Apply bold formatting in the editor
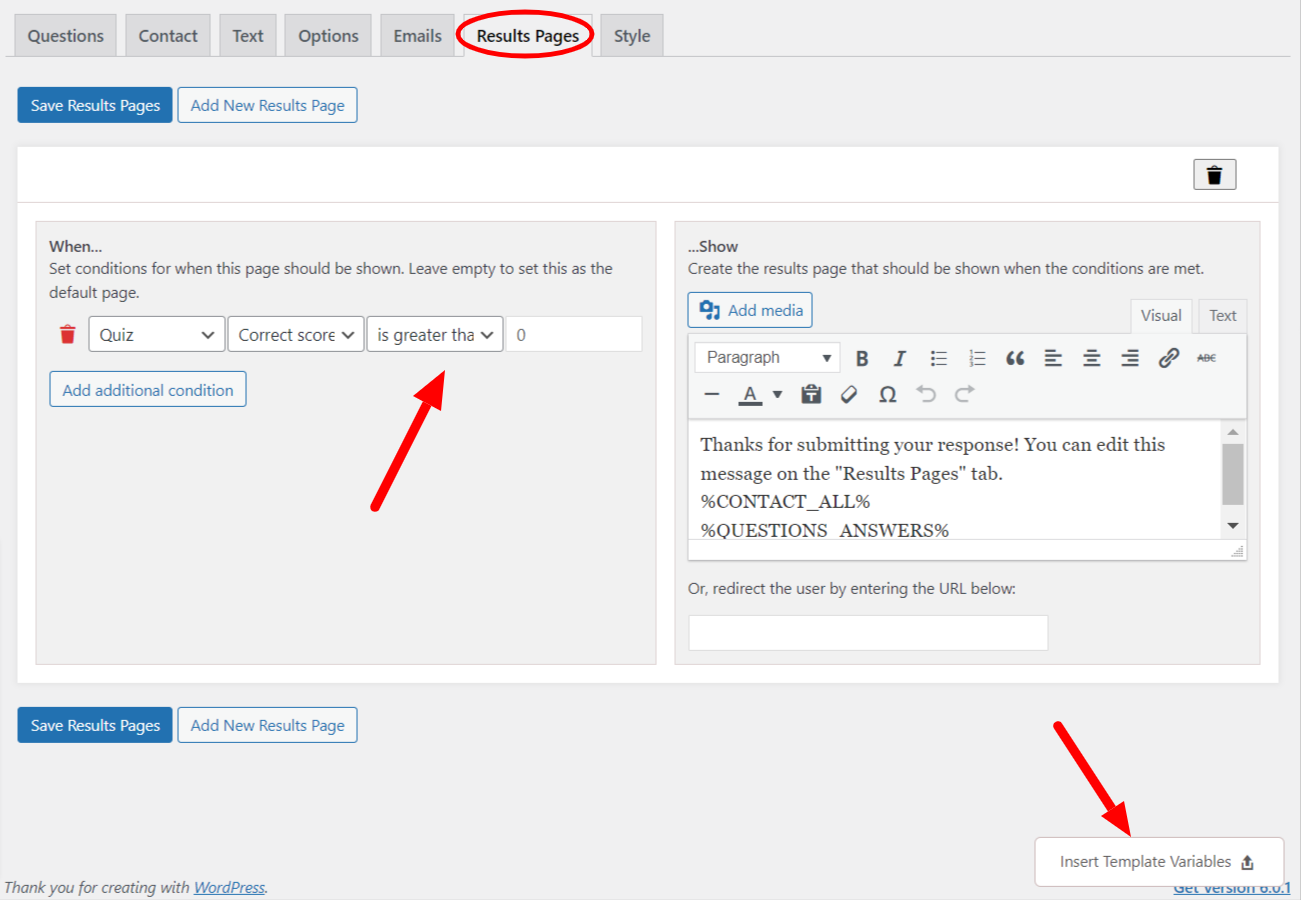The image size is (1301, 900). point(861,357)
